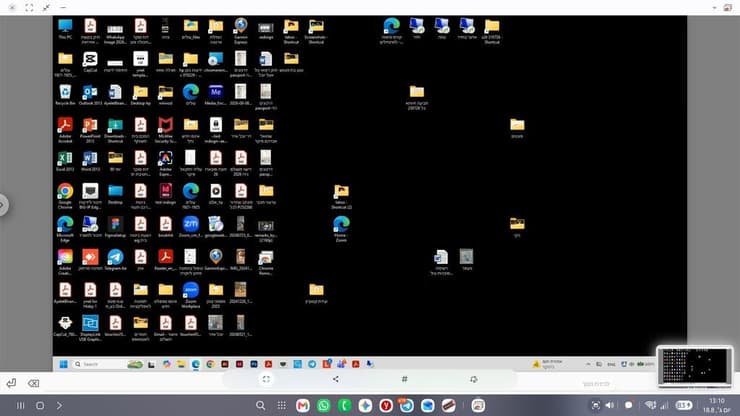Open the Downloads - Shortcut folder
Viewport: 740px width, 416px height.
coord(115,130)
